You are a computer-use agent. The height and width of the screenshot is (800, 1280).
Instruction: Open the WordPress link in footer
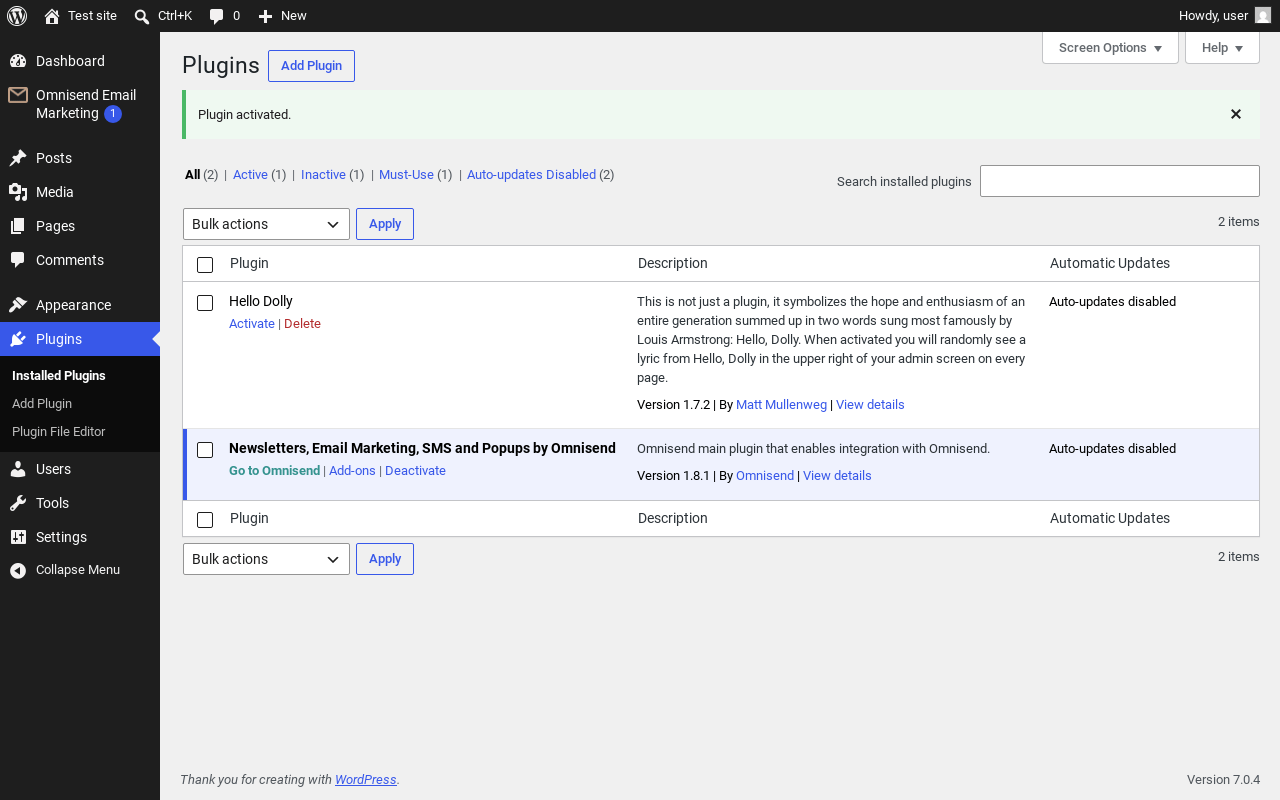[x=365, y=780]
